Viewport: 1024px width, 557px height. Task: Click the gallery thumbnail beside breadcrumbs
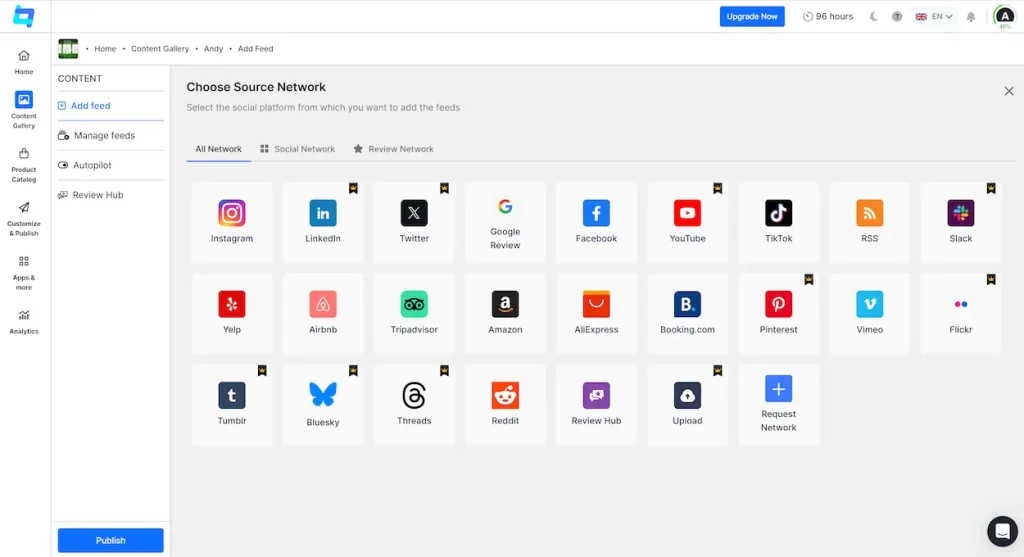tap(68, 48)
